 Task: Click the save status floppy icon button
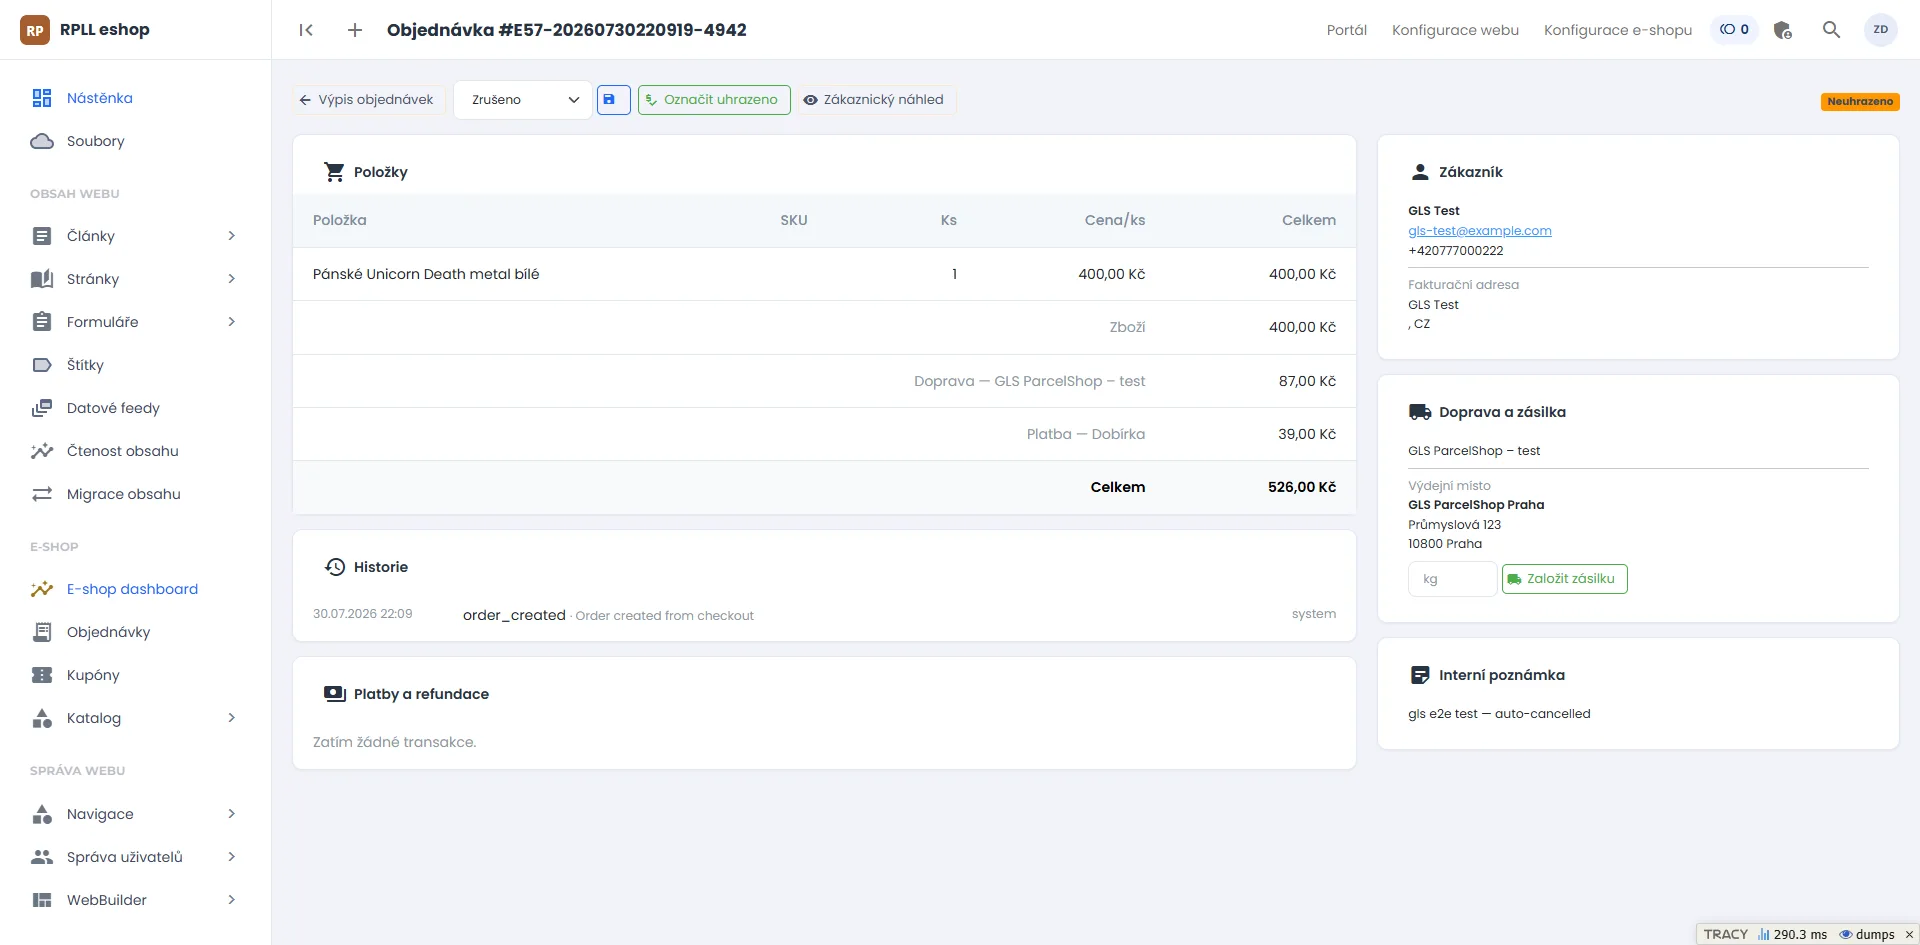pyautogui.click(x=614, y=100)
